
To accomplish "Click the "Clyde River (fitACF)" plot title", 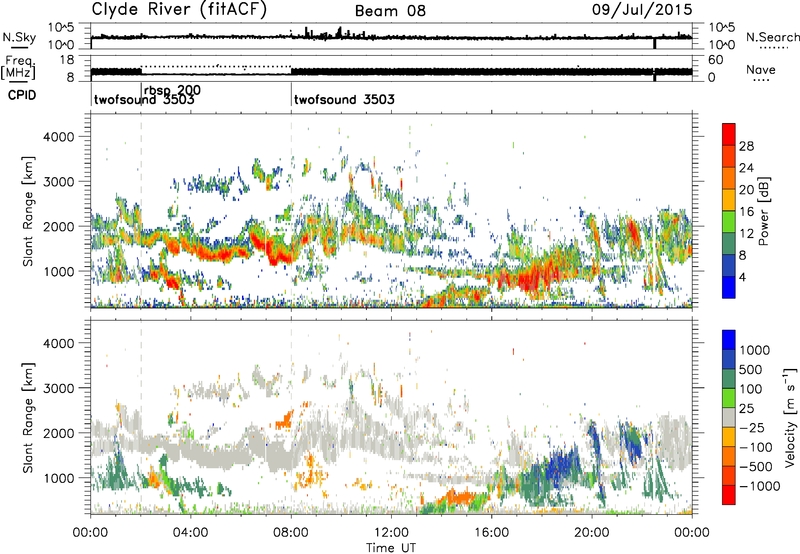I will click(x=179, y=9).
